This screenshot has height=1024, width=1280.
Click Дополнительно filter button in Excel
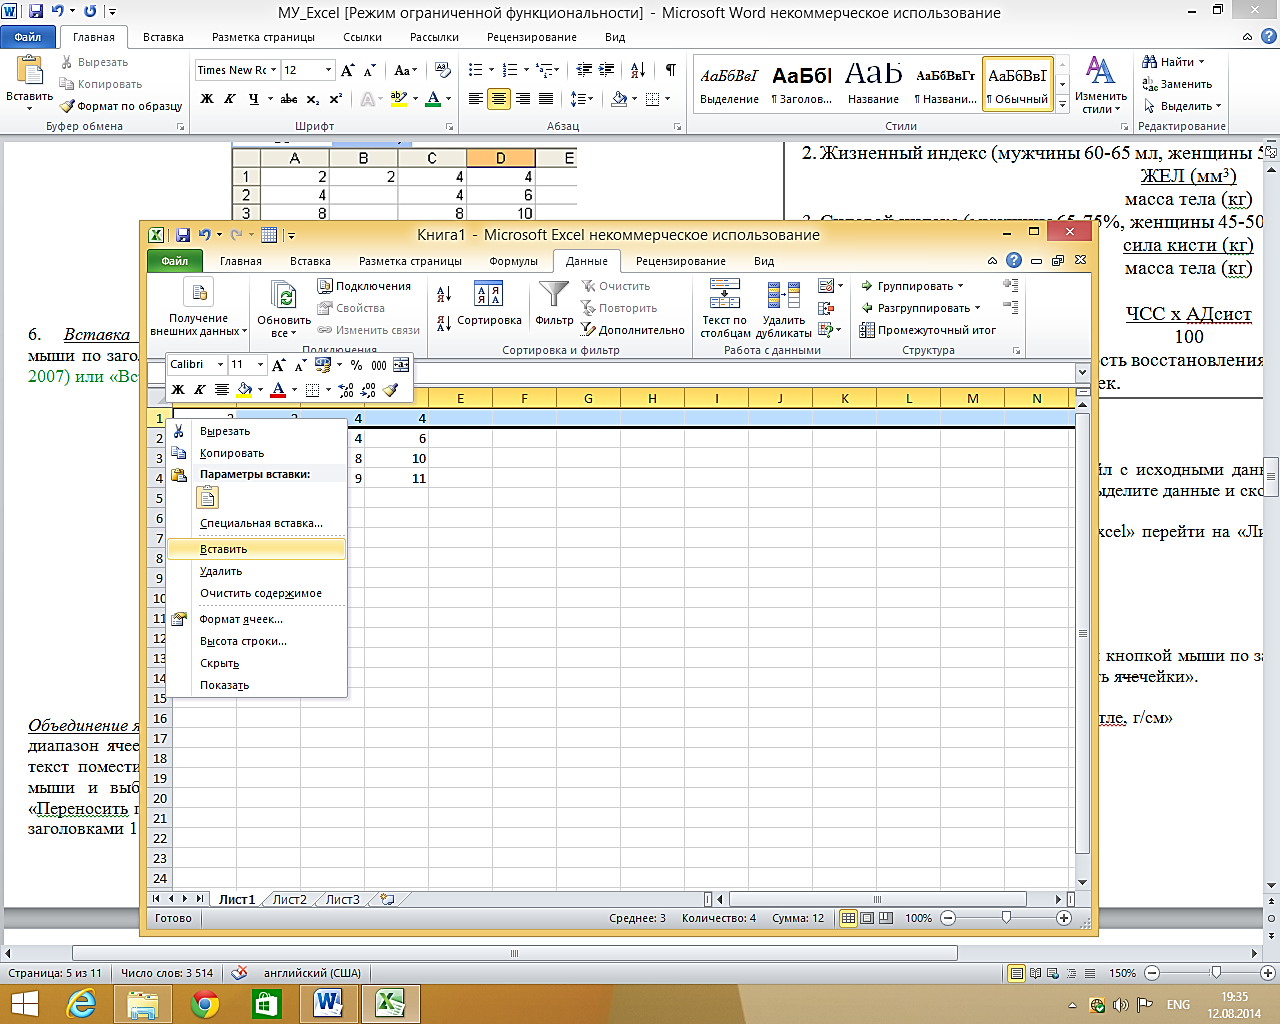coord(633,330)
